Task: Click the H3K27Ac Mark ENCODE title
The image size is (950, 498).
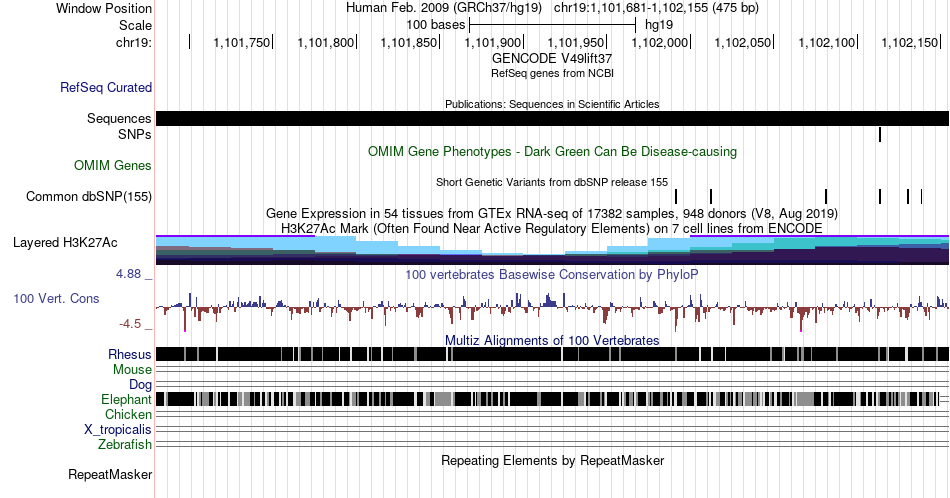Action: tap(552, 228)
